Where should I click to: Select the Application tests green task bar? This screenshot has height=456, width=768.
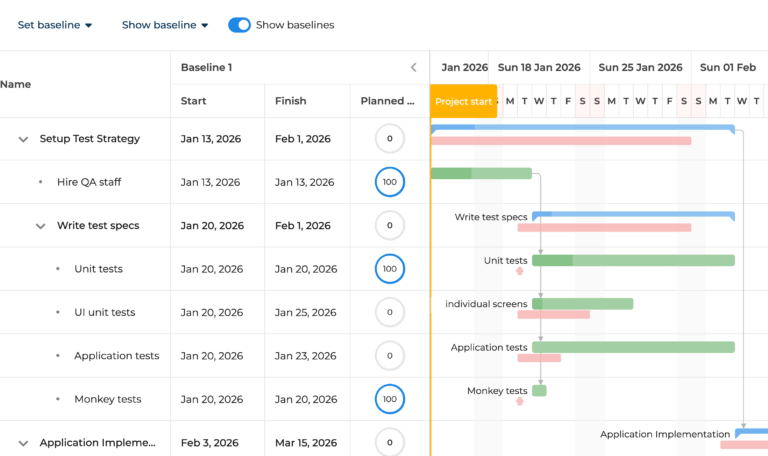pos(634,347)
